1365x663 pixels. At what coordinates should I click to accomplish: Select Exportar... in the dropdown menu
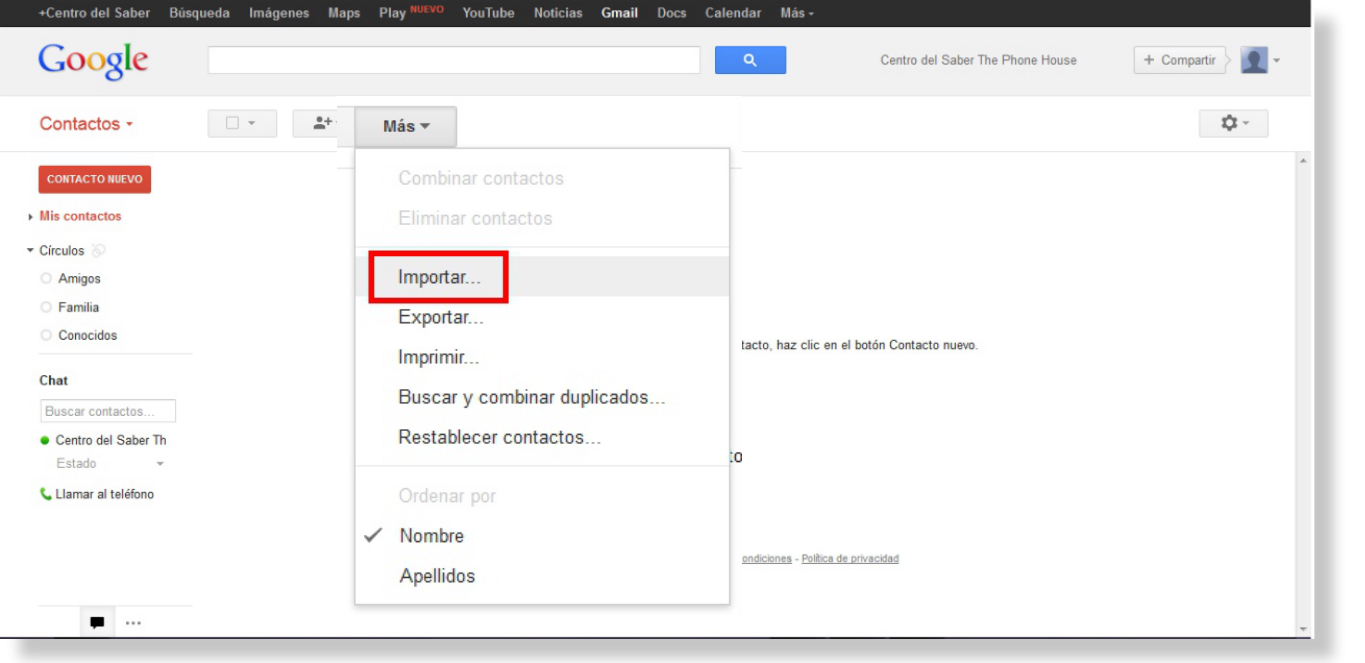click(x=441, y=317)
